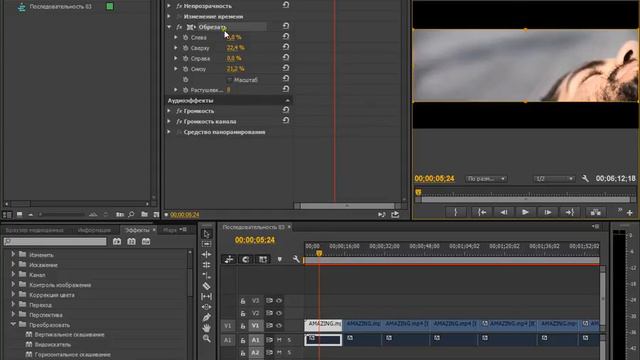640x360 pixels.
Task: Go to Out point in Program monitor
Action: coord(569,212)
